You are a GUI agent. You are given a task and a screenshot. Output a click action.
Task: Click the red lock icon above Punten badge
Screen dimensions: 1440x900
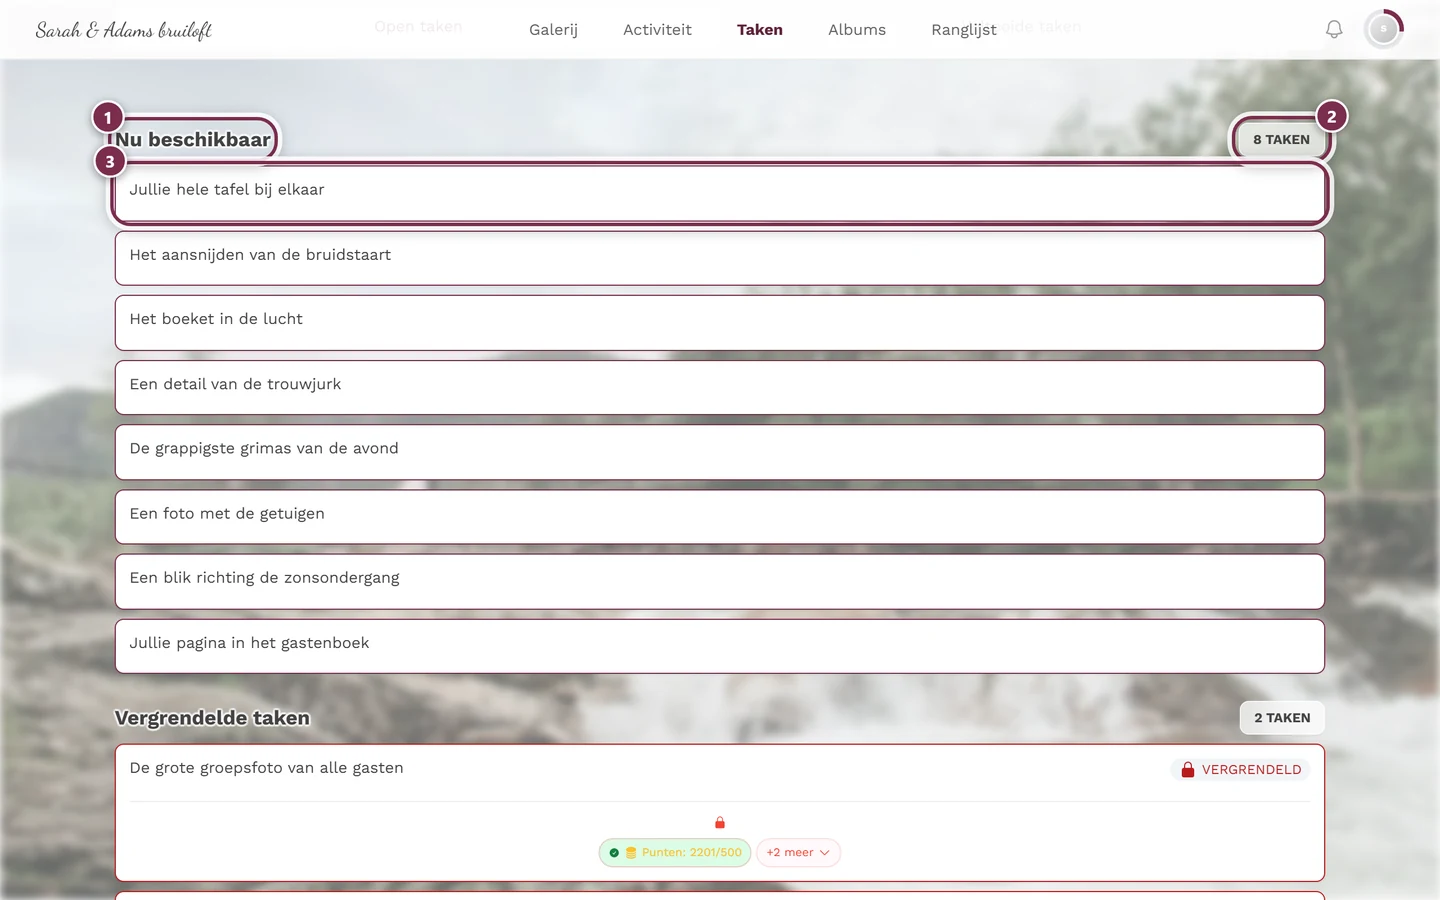coord(720,823)
